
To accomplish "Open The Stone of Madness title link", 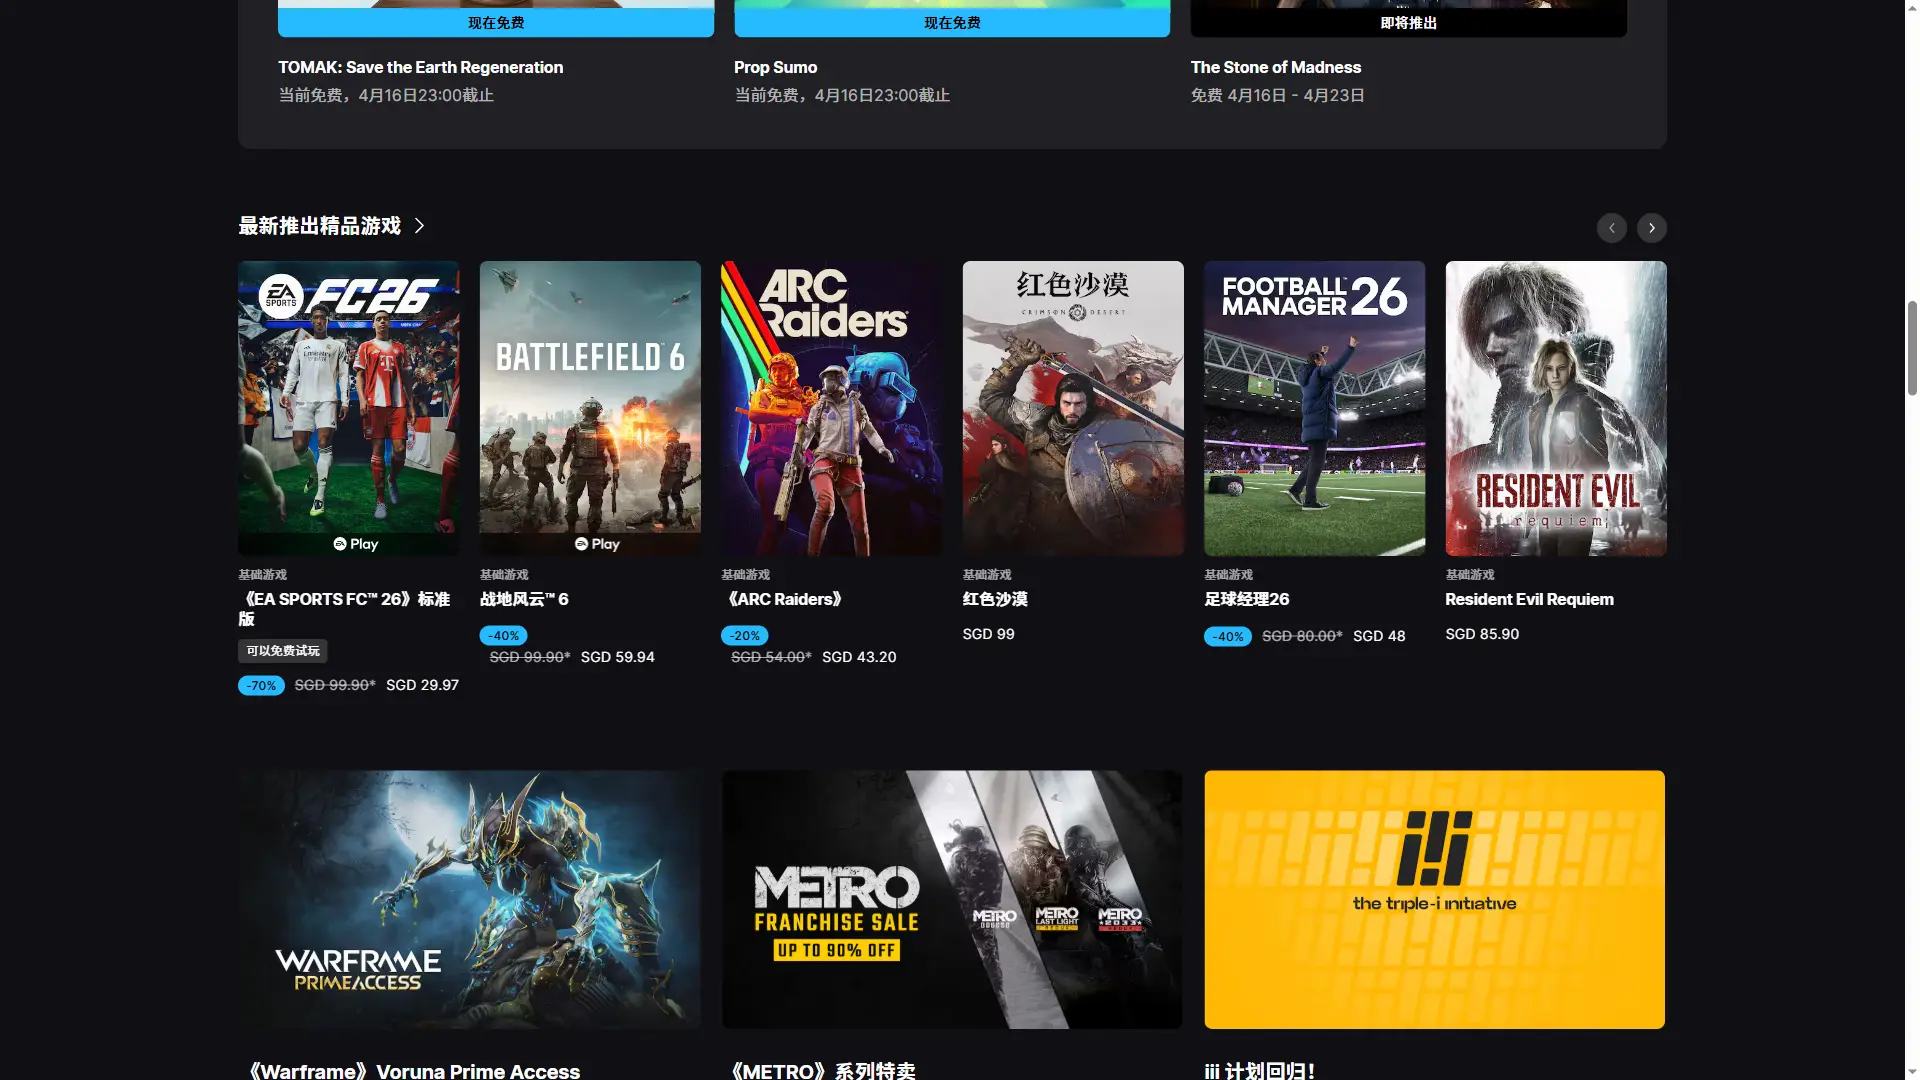I will pos(1275,67).
